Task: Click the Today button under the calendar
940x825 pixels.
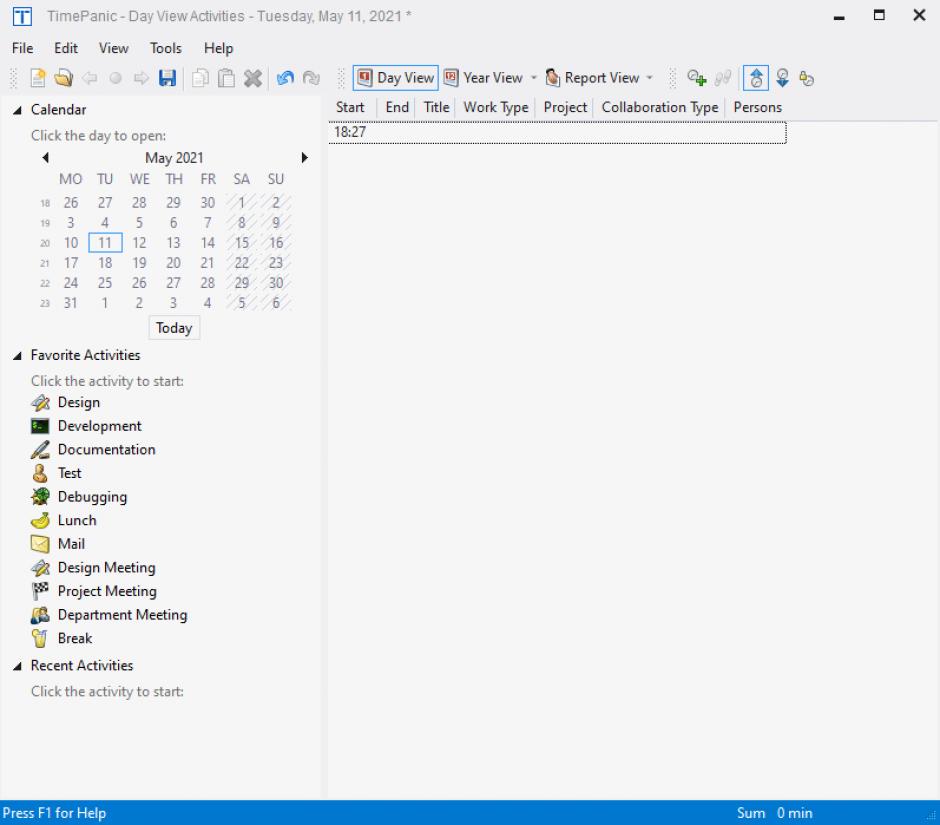Action: 174,328
